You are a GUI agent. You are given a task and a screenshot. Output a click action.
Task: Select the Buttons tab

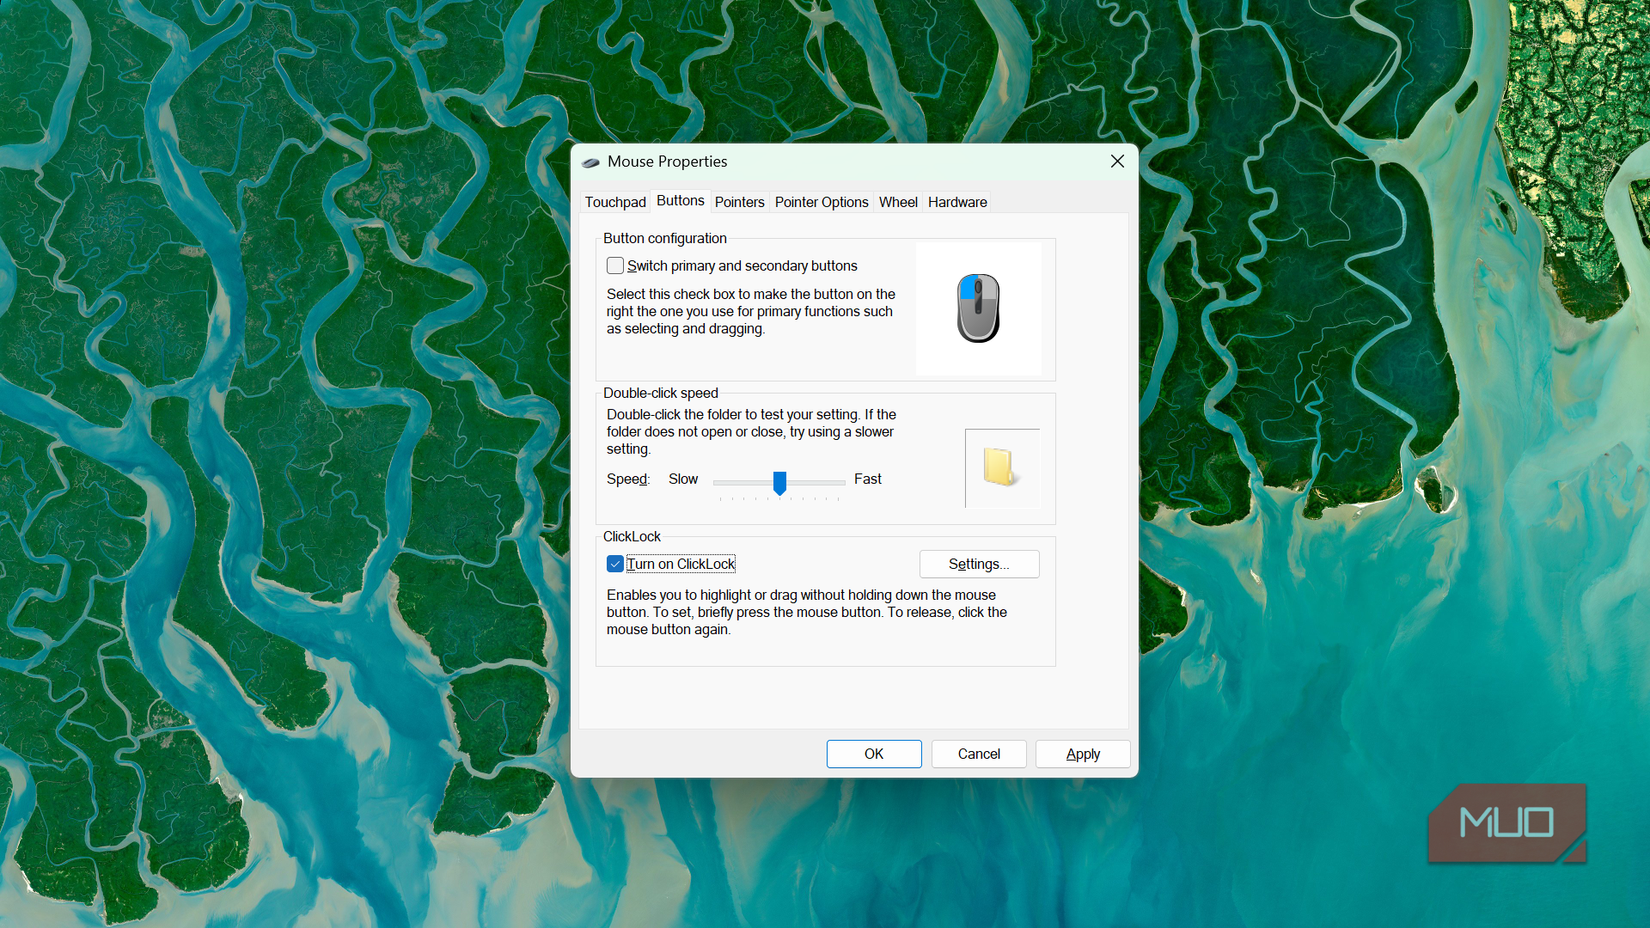[680, 201]
